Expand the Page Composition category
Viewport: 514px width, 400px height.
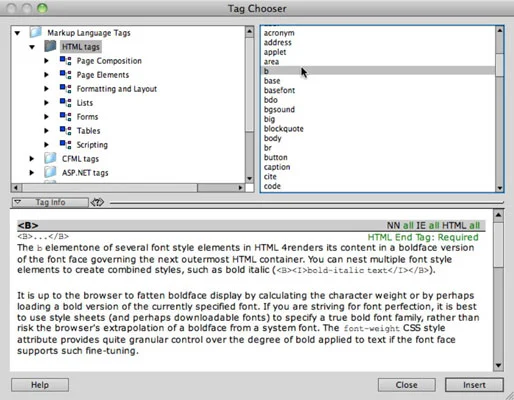click(x=46, y=61)
